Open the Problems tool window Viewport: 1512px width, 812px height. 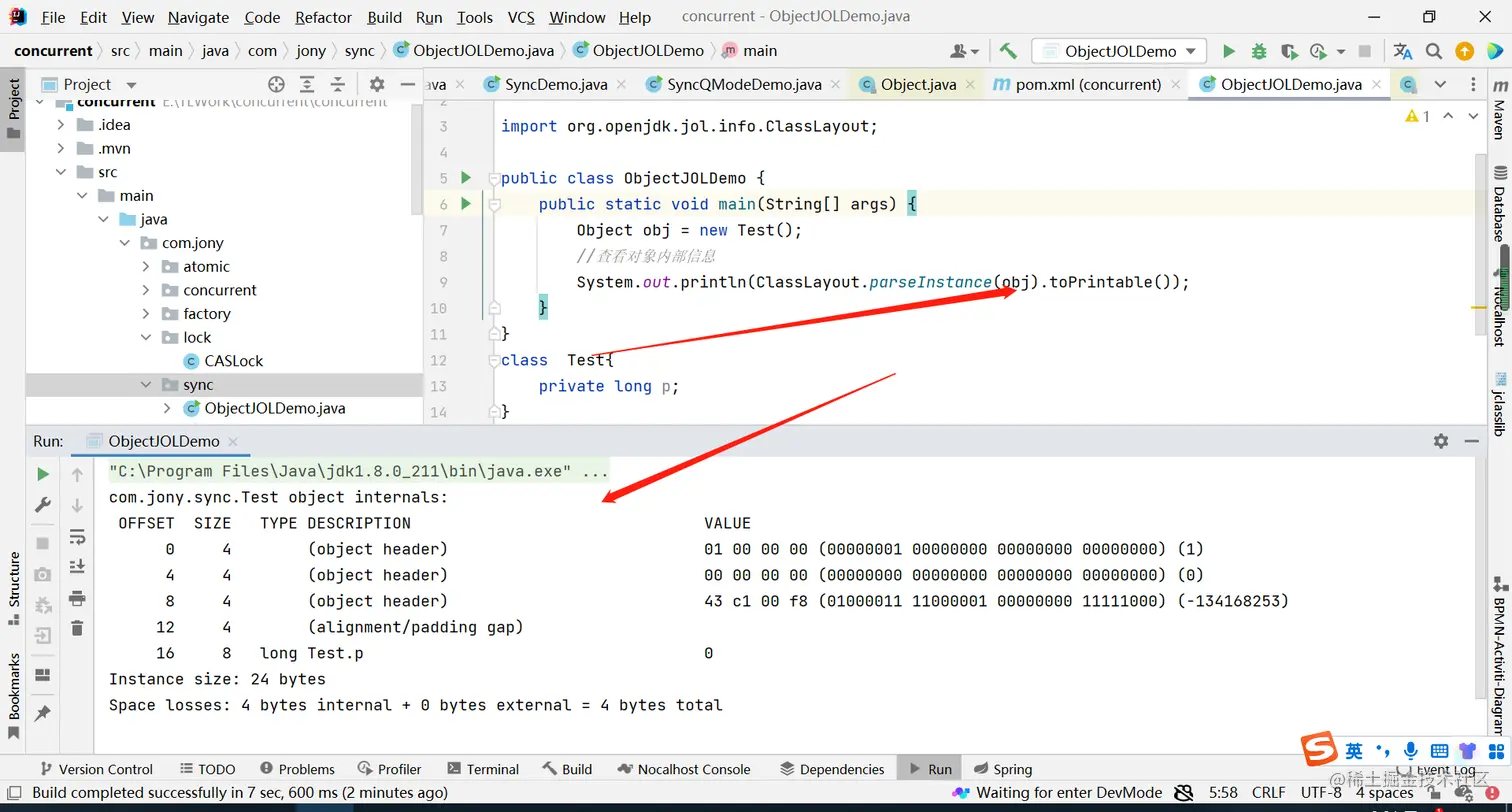click(x=297, y=769)
